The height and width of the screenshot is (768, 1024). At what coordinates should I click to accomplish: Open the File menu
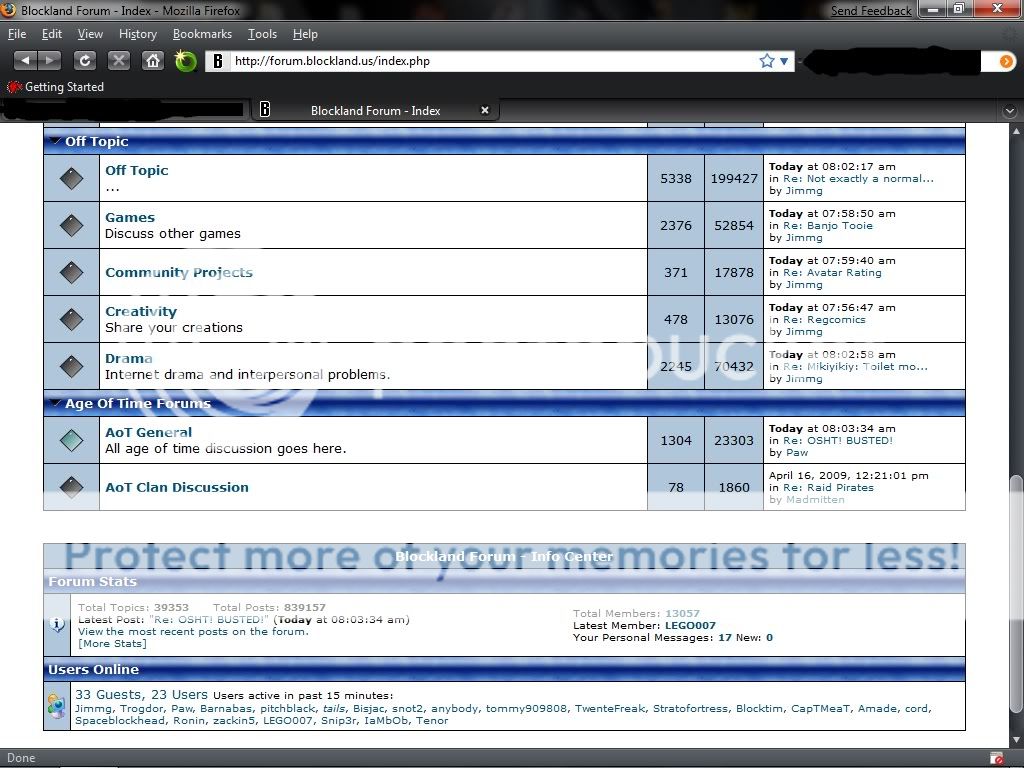(x=17, y=34)
